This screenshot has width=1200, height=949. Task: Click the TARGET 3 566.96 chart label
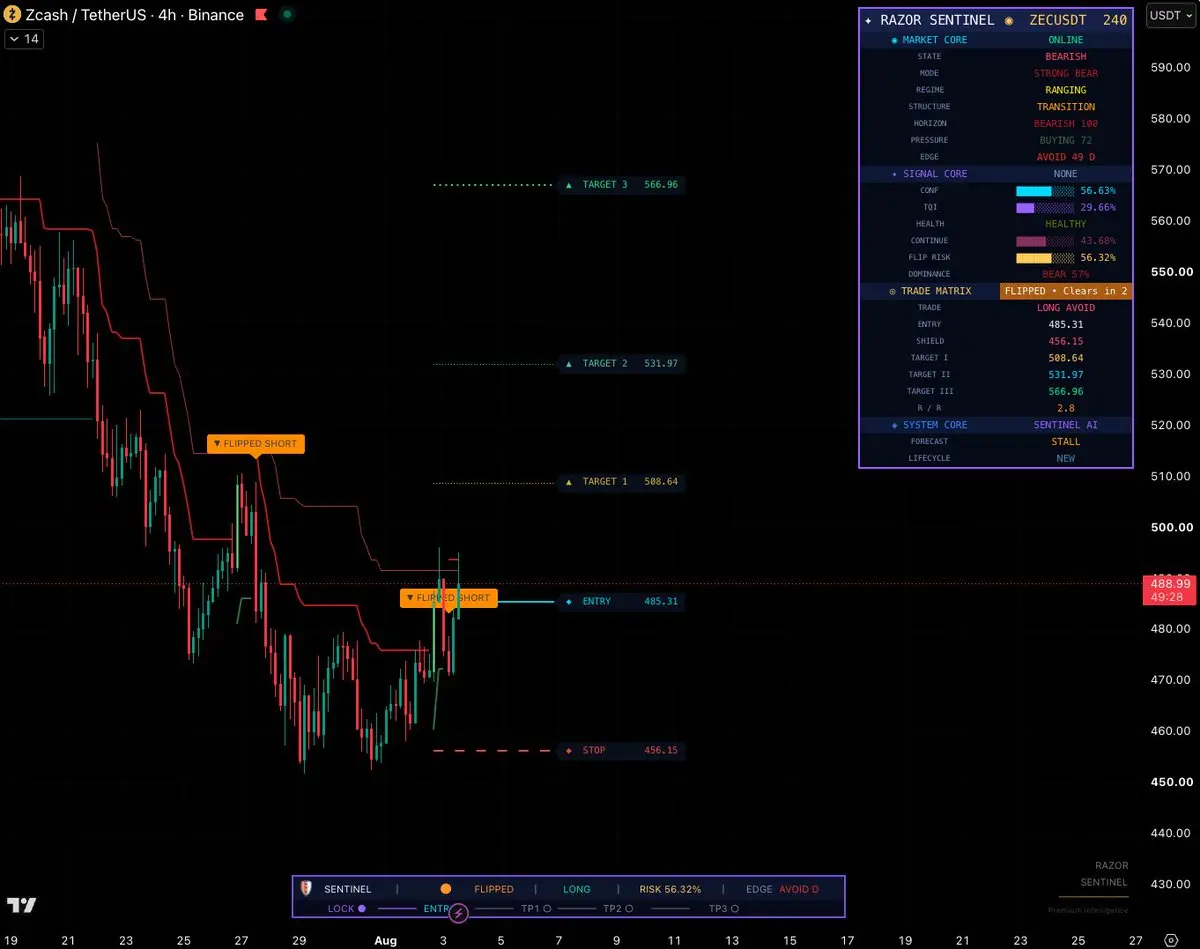pos(621,185)
